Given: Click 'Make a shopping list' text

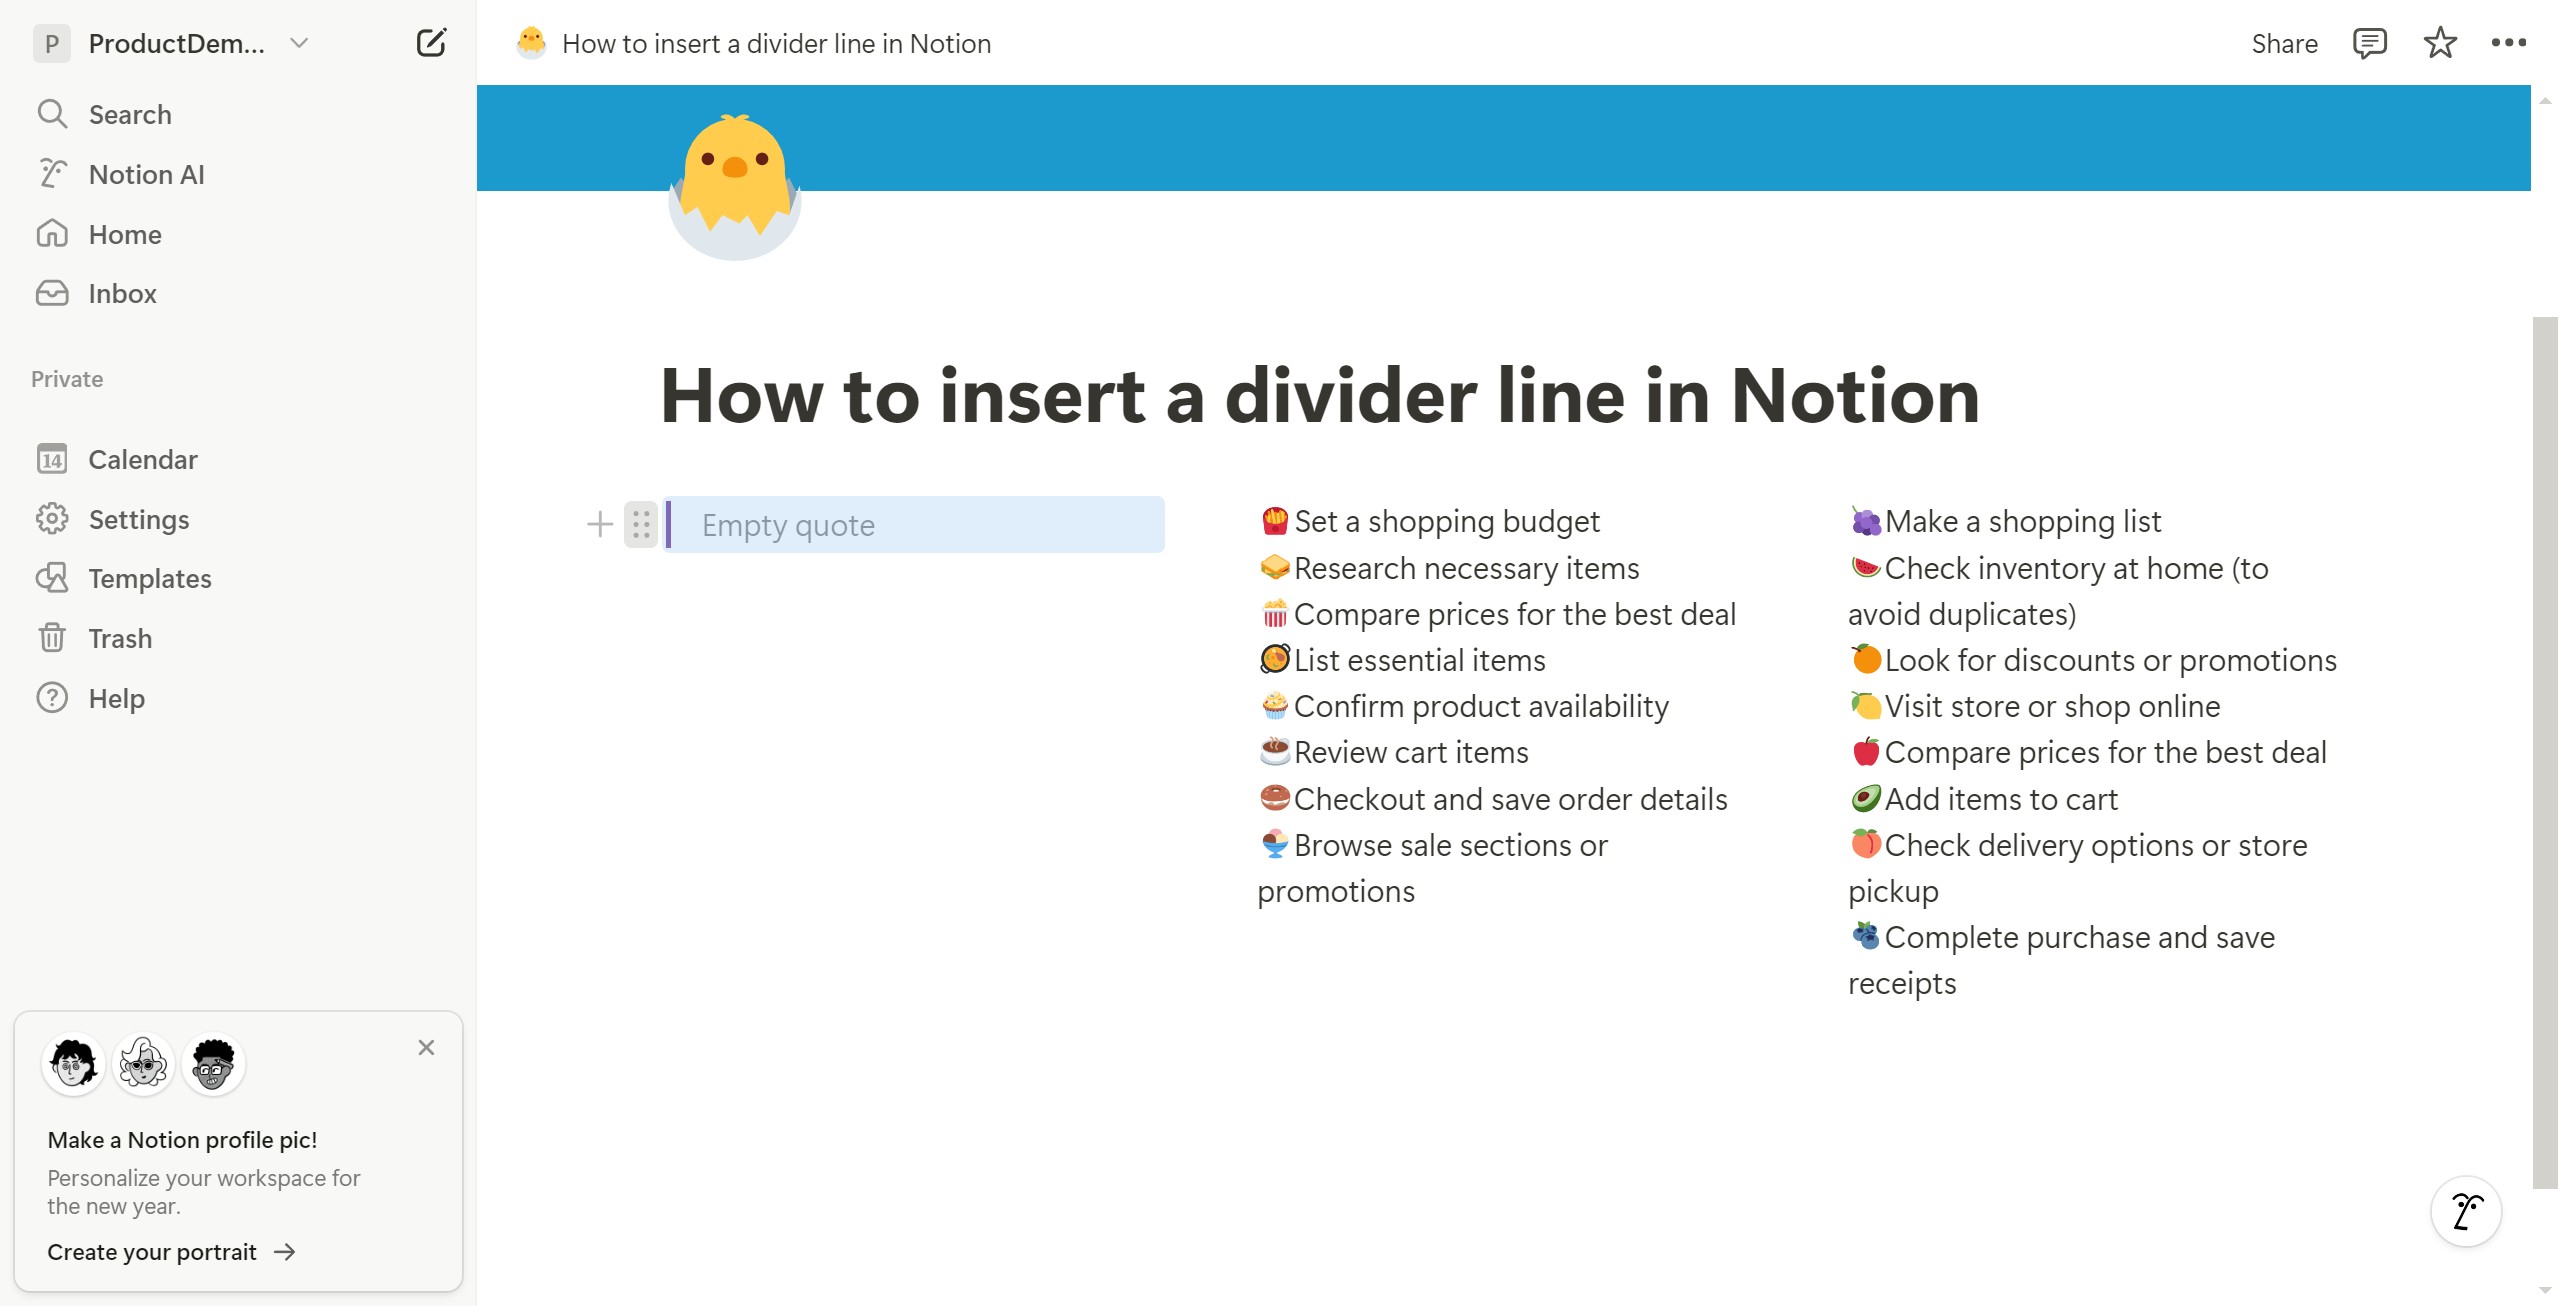Looking at the screenshot, I should click(2023, 521).
